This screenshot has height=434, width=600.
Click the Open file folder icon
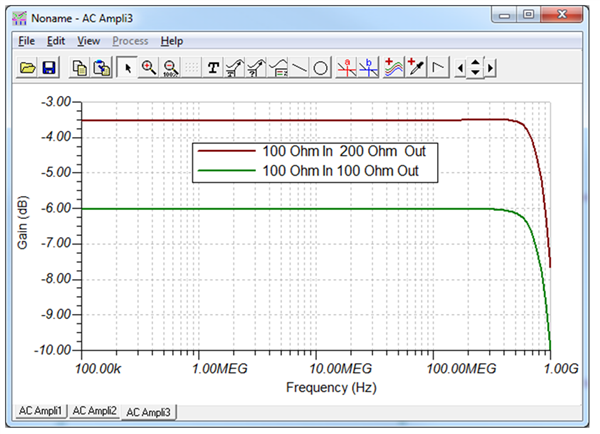coord(28,68)
